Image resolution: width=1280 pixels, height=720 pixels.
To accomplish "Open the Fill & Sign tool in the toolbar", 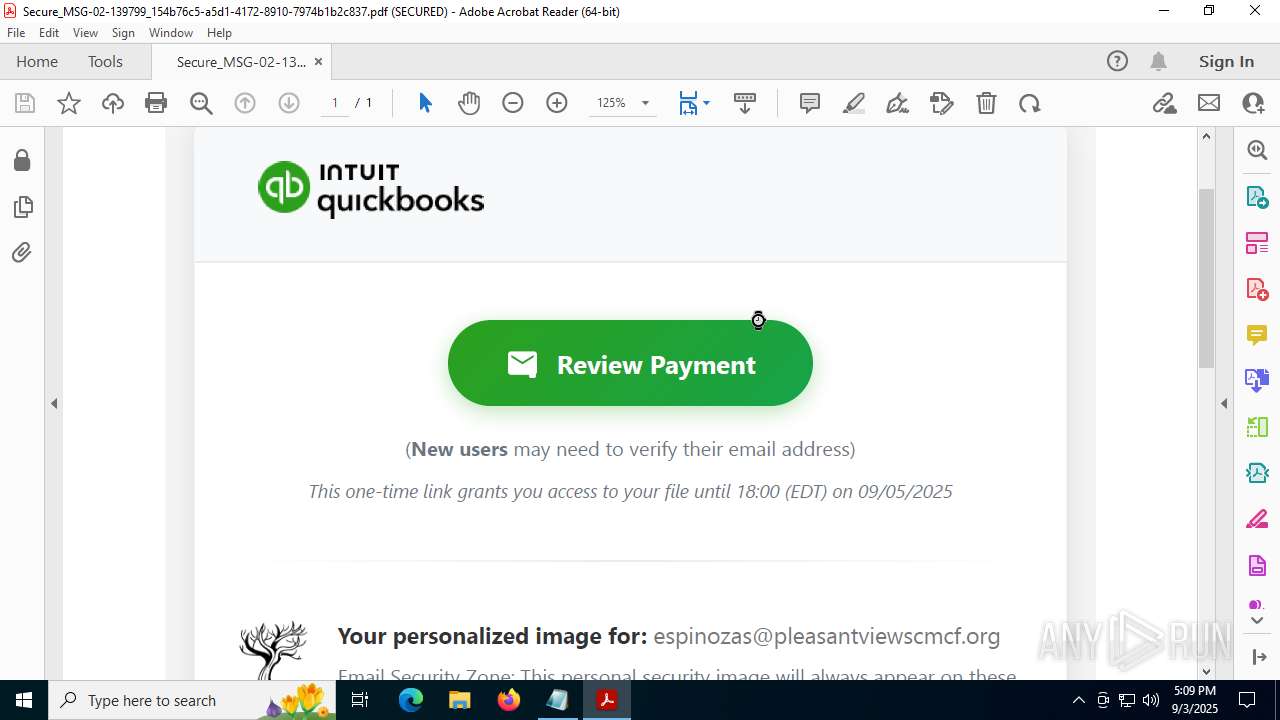I will pos(942,103).
